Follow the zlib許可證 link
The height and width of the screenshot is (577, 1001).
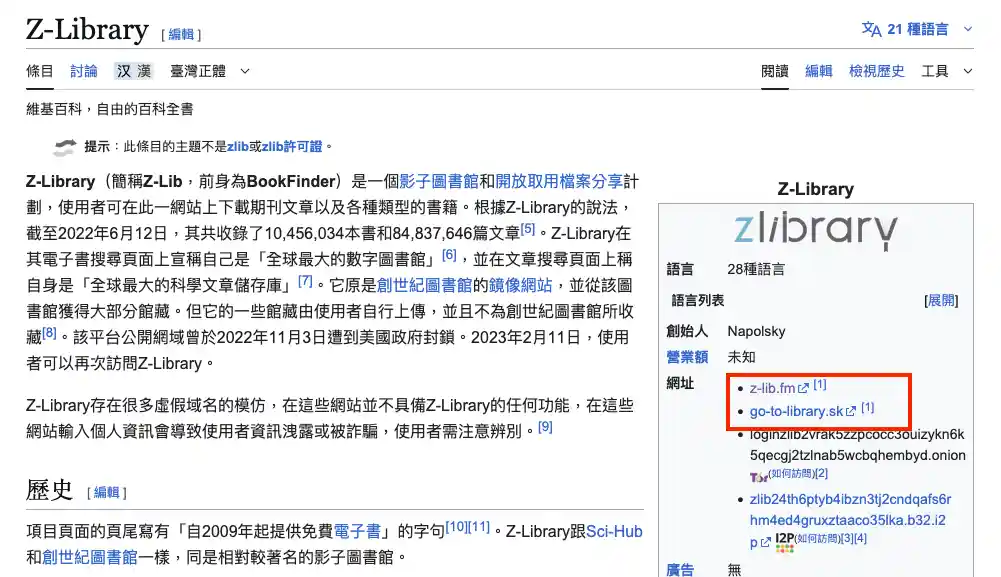[292, 146]
